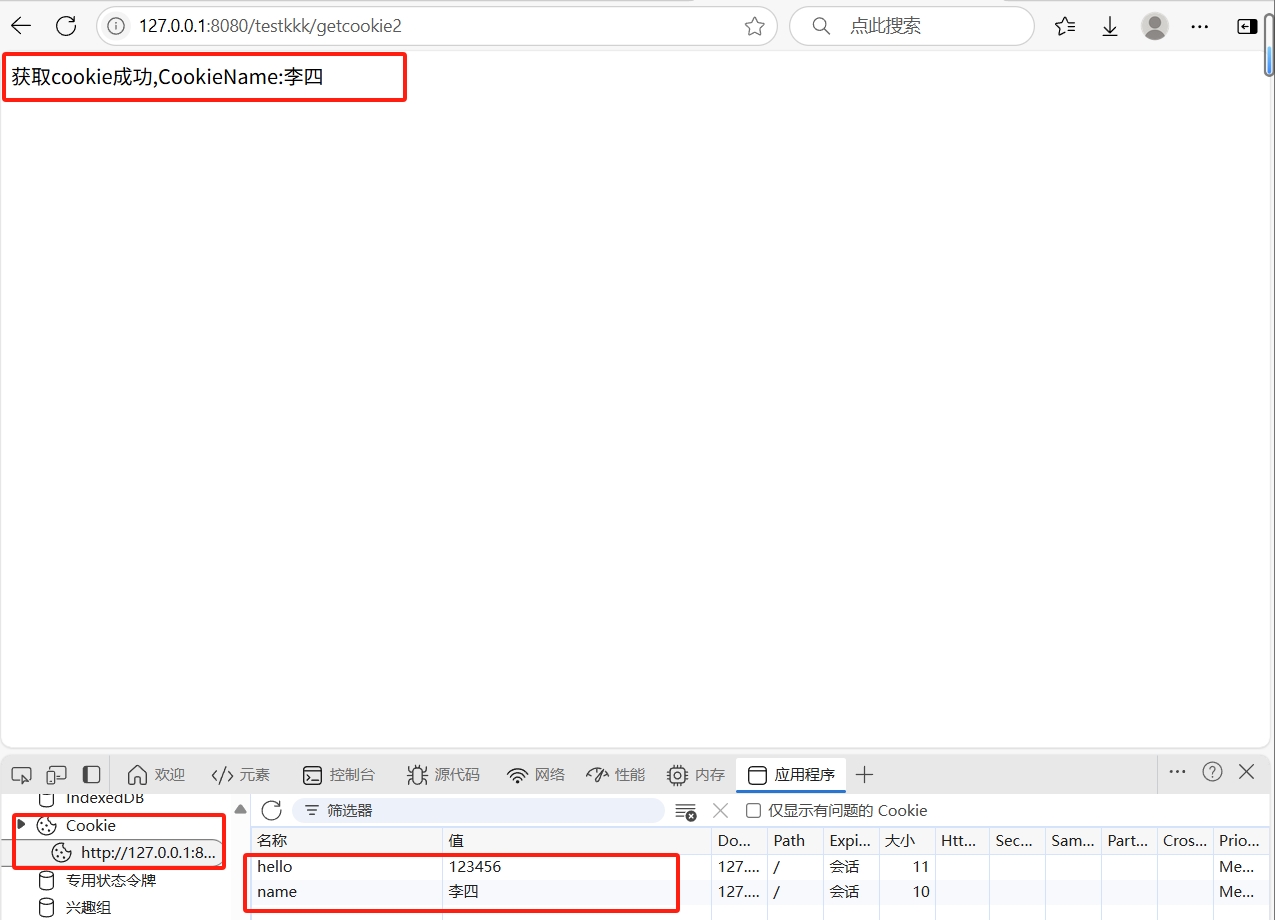The width and height of the screenshot is (1275, 920).
Task: Open DevTools more options ellipsis
Action: (1177, 771)
